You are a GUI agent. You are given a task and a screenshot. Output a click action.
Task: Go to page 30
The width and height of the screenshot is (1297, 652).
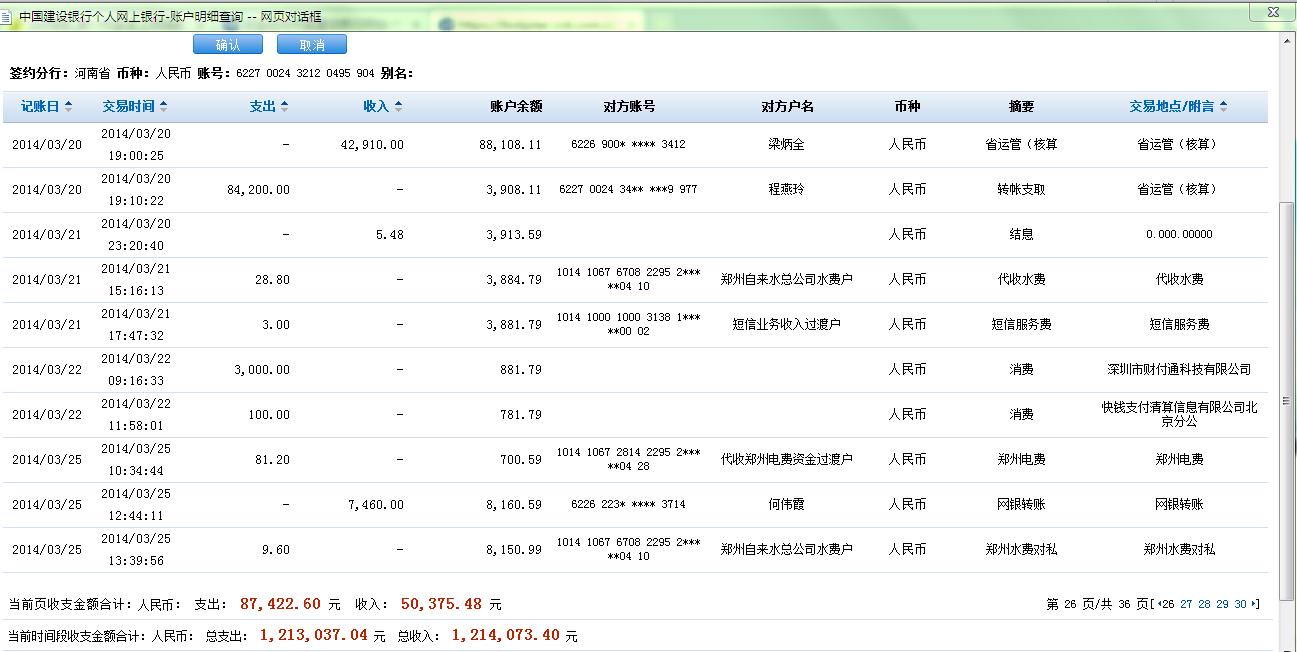click(x=1240, y=604)
